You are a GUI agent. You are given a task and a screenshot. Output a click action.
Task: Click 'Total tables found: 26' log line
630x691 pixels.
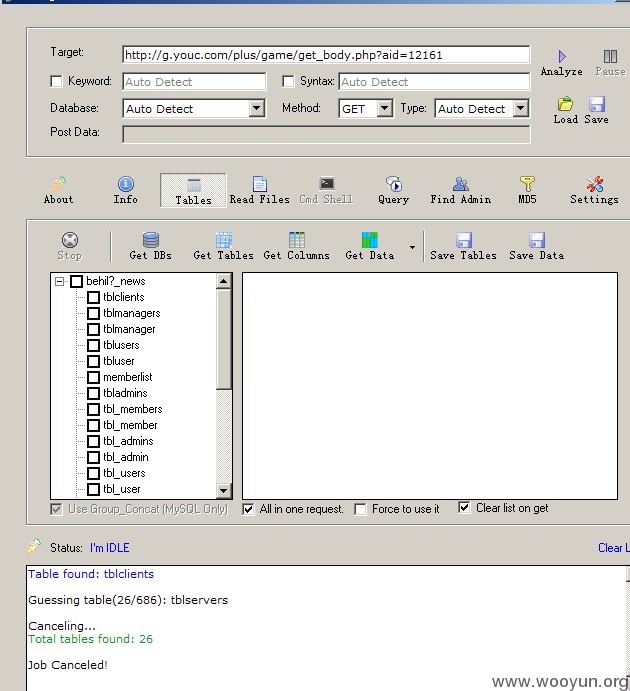[x=90, y=639]
